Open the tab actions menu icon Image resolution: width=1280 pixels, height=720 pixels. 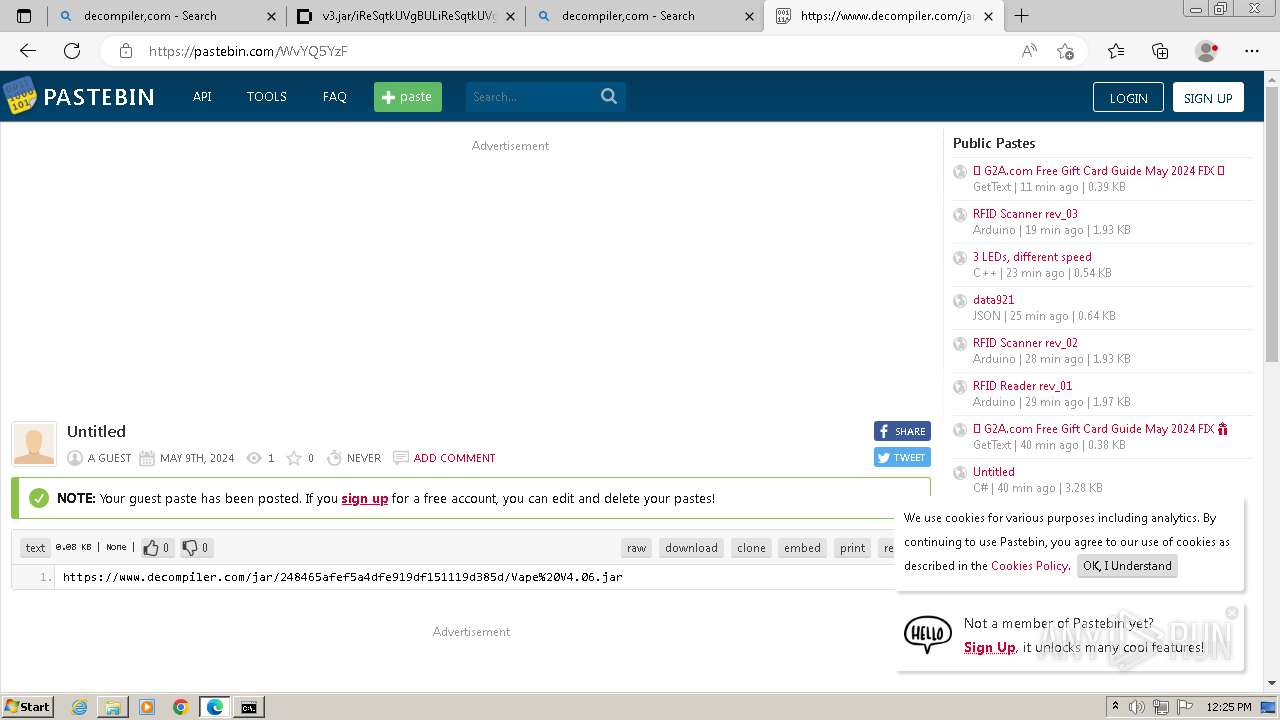24,16
